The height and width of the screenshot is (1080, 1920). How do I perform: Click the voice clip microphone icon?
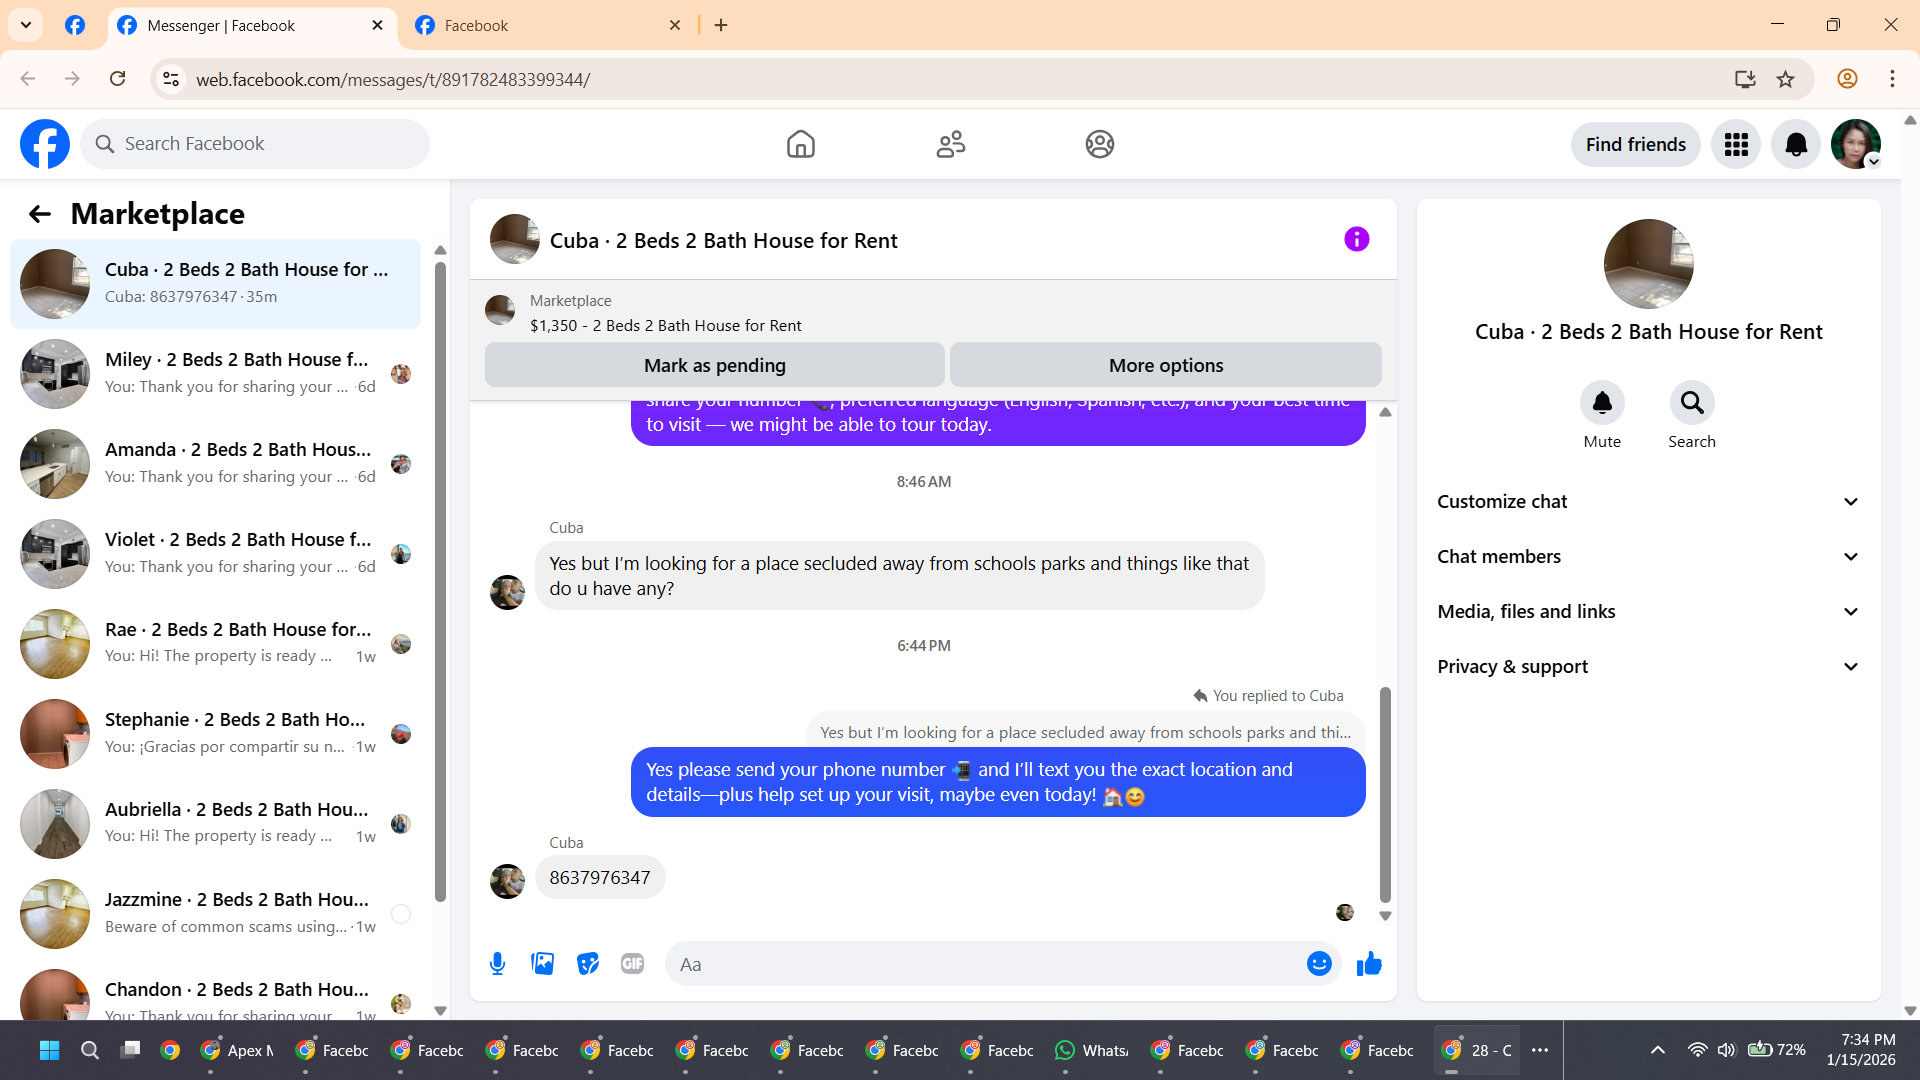point(497,964)
